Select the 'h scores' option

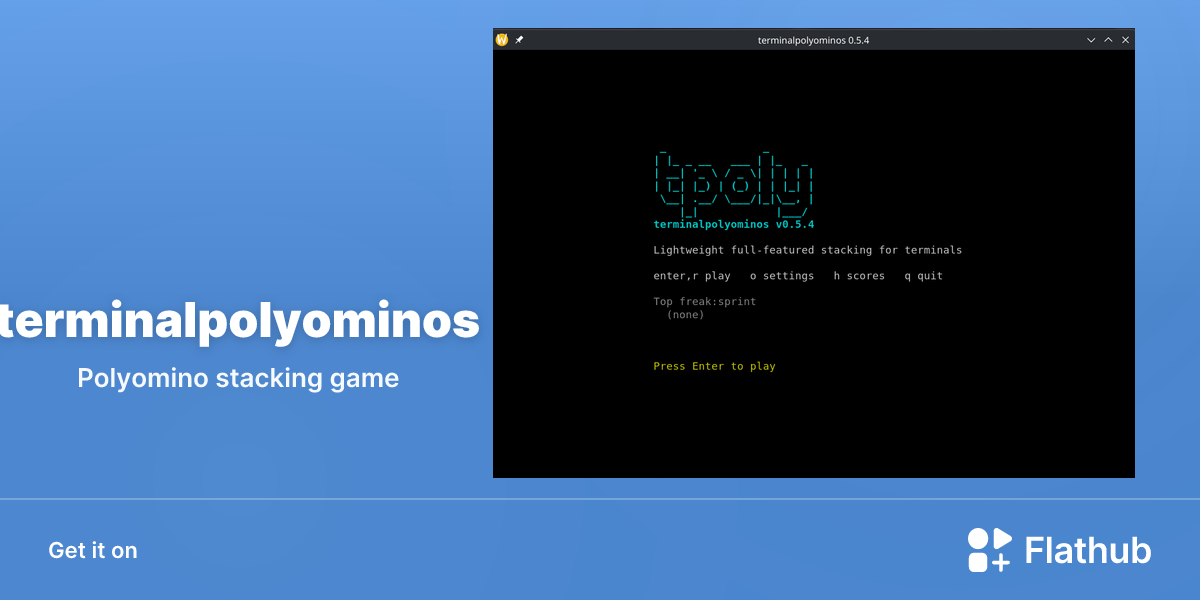tap(859, 276)
